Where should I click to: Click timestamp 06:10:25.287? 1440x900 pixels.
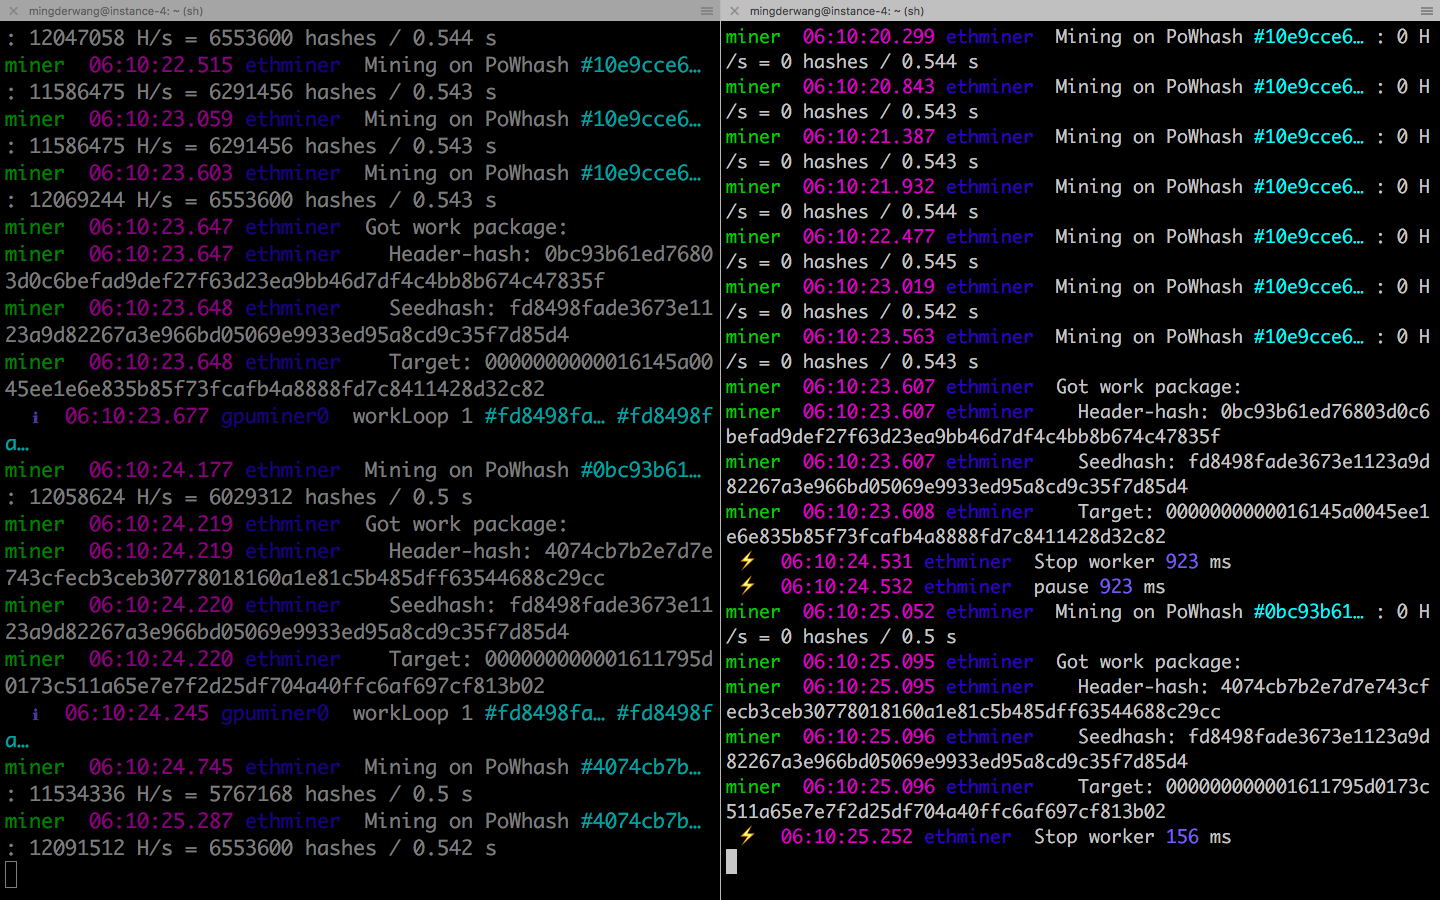coord(161,821)
